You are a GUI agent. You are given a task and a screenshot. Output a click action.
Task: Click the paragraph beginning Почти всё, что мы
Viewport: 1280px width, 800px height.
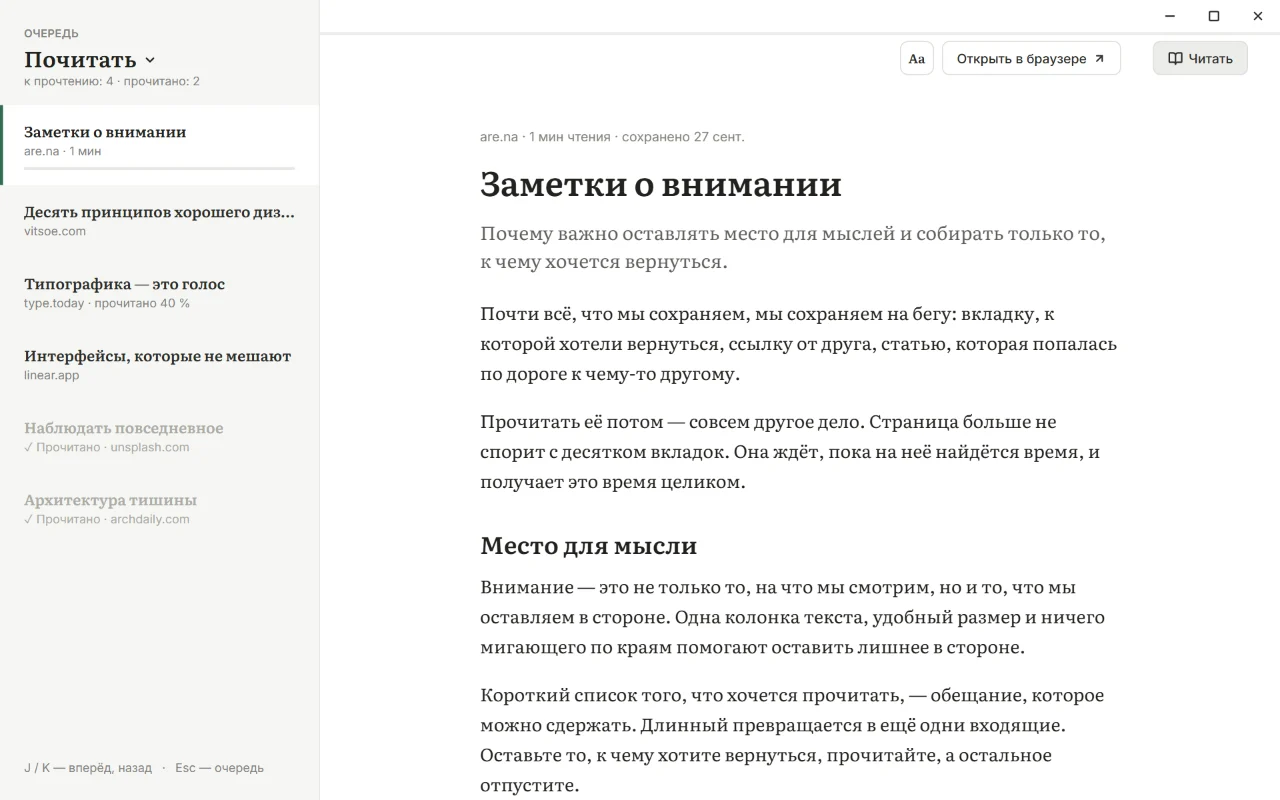pos(799,344)
